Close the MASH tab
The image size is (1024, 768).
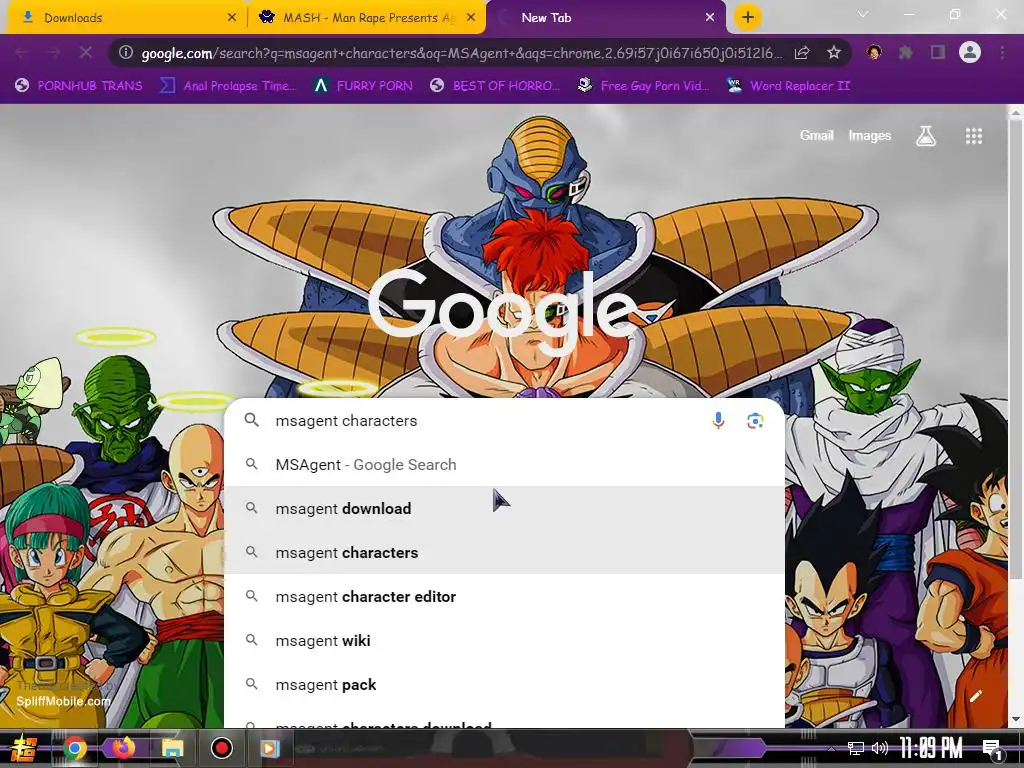(471, 18)
